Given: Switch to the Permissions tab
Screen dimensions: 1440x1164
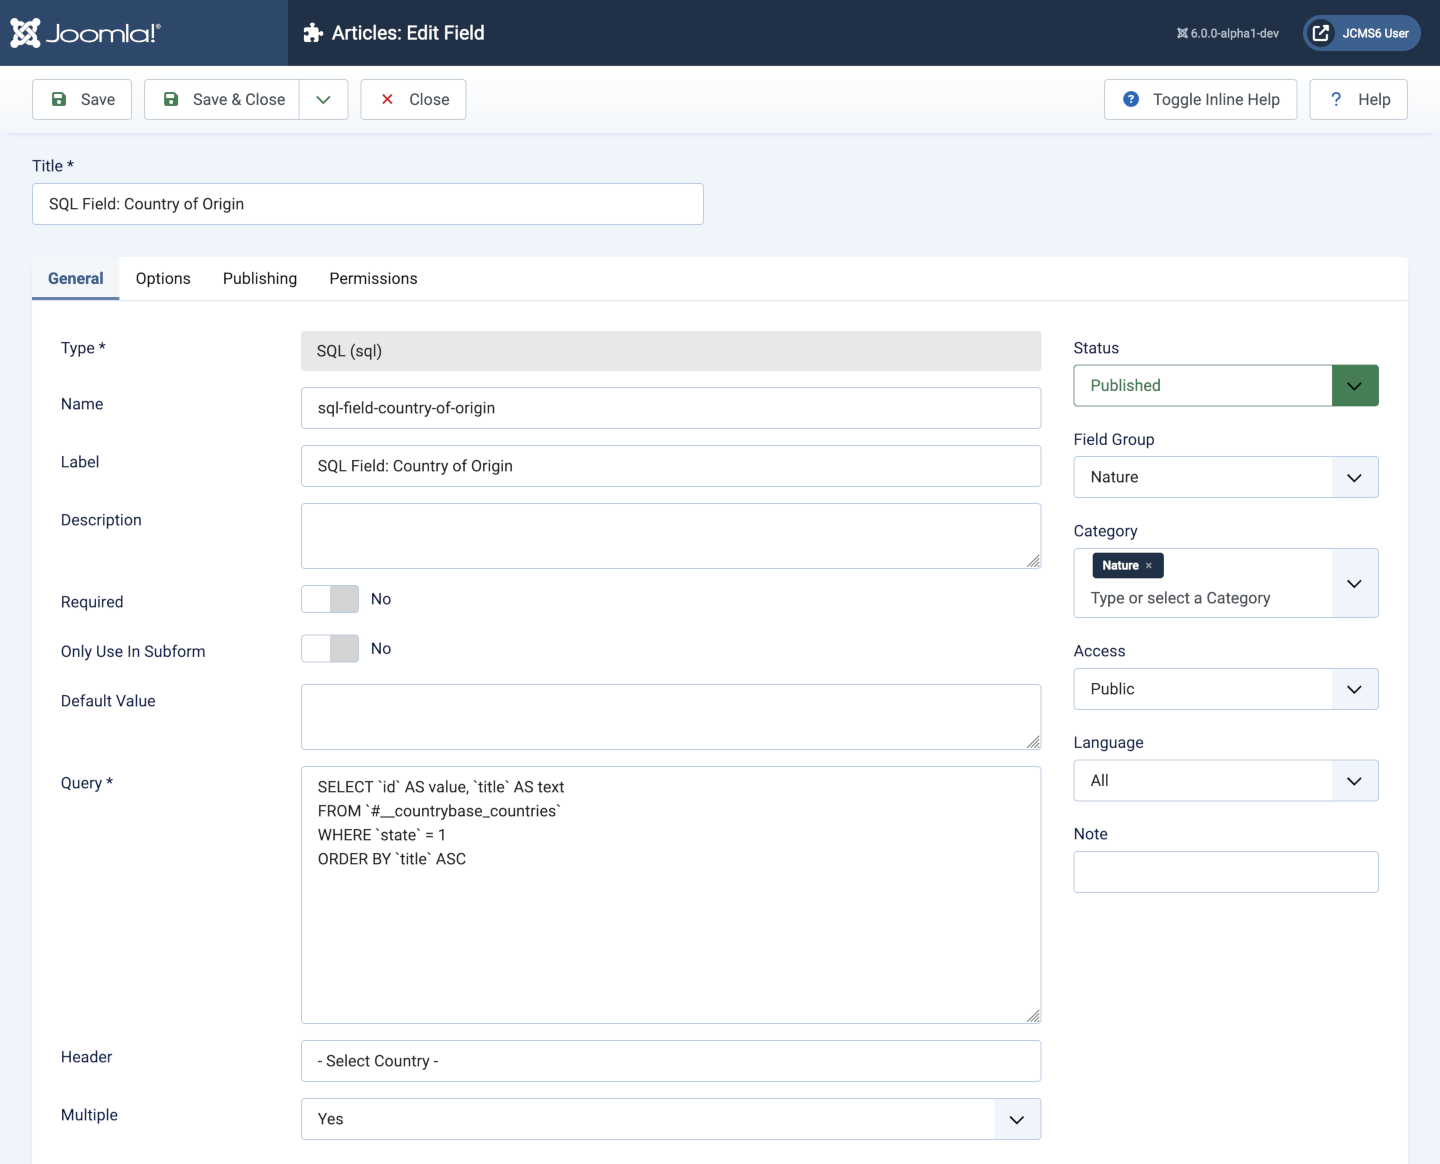Looking at the screenshot, I should 373,278.
